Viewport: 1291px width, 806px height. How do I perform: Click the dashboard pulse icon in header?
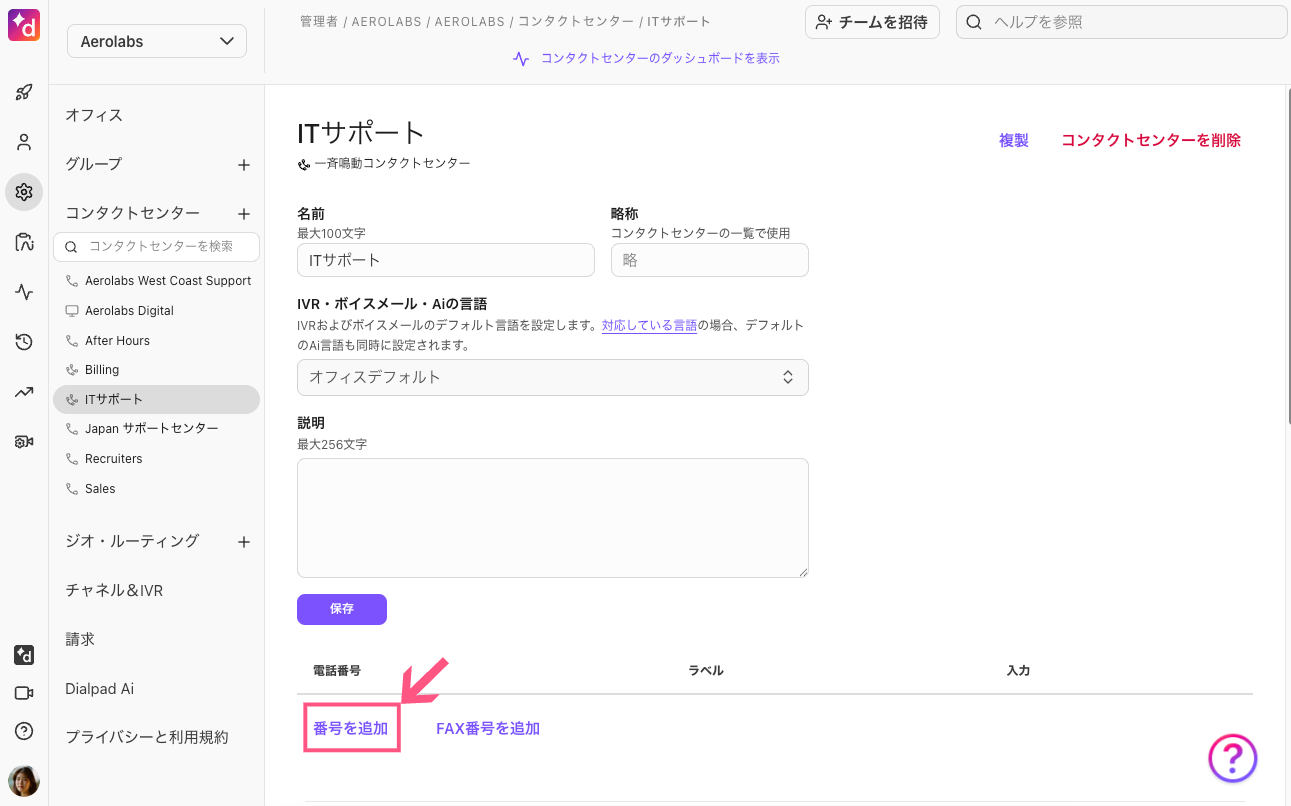pos(521,59)
